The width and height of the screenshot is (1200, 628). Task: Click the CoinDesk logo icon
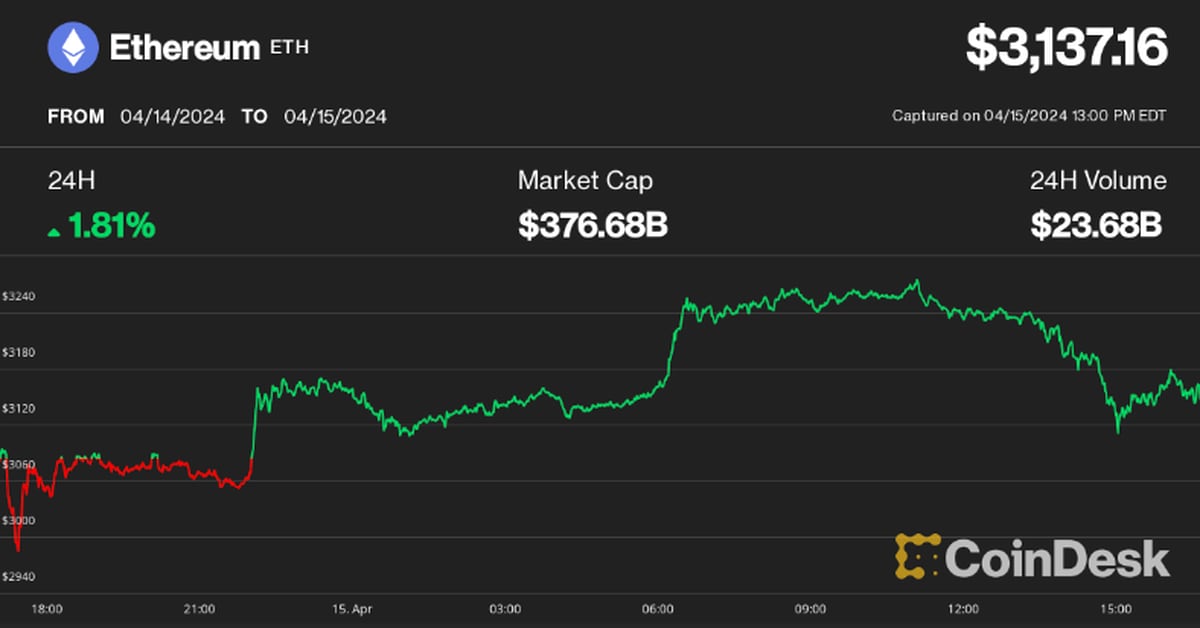pyautogui.click(x=917, y=557)
